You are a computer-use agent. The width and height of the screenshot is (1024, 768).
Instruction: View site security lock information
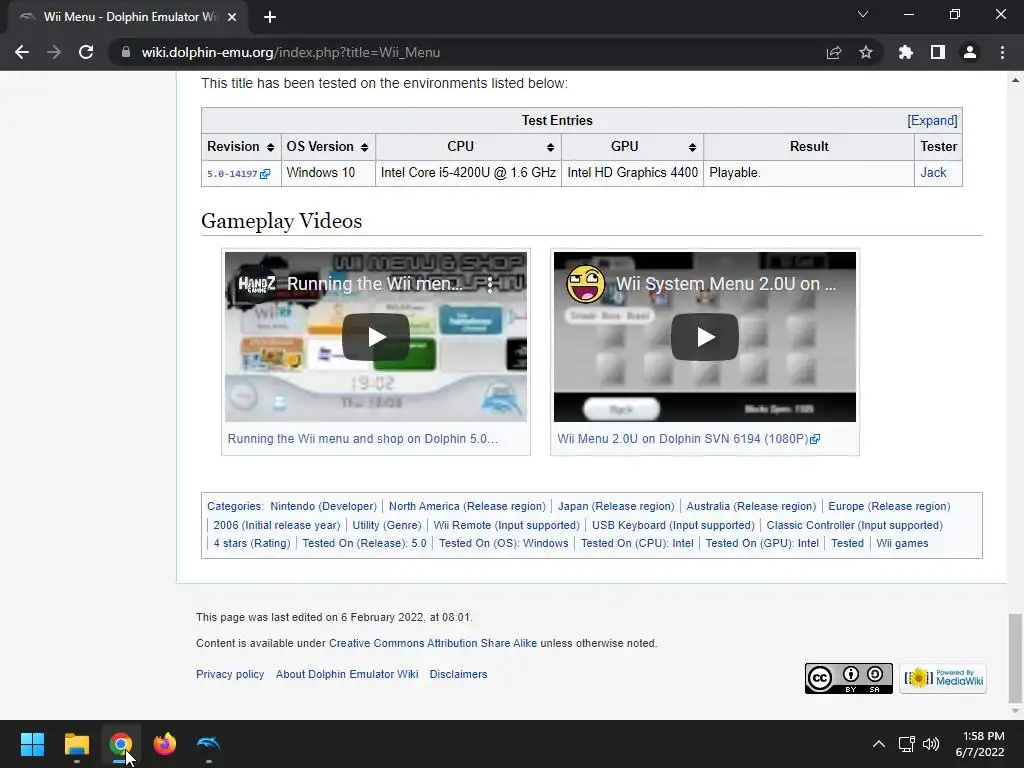[x=125, y=52]
